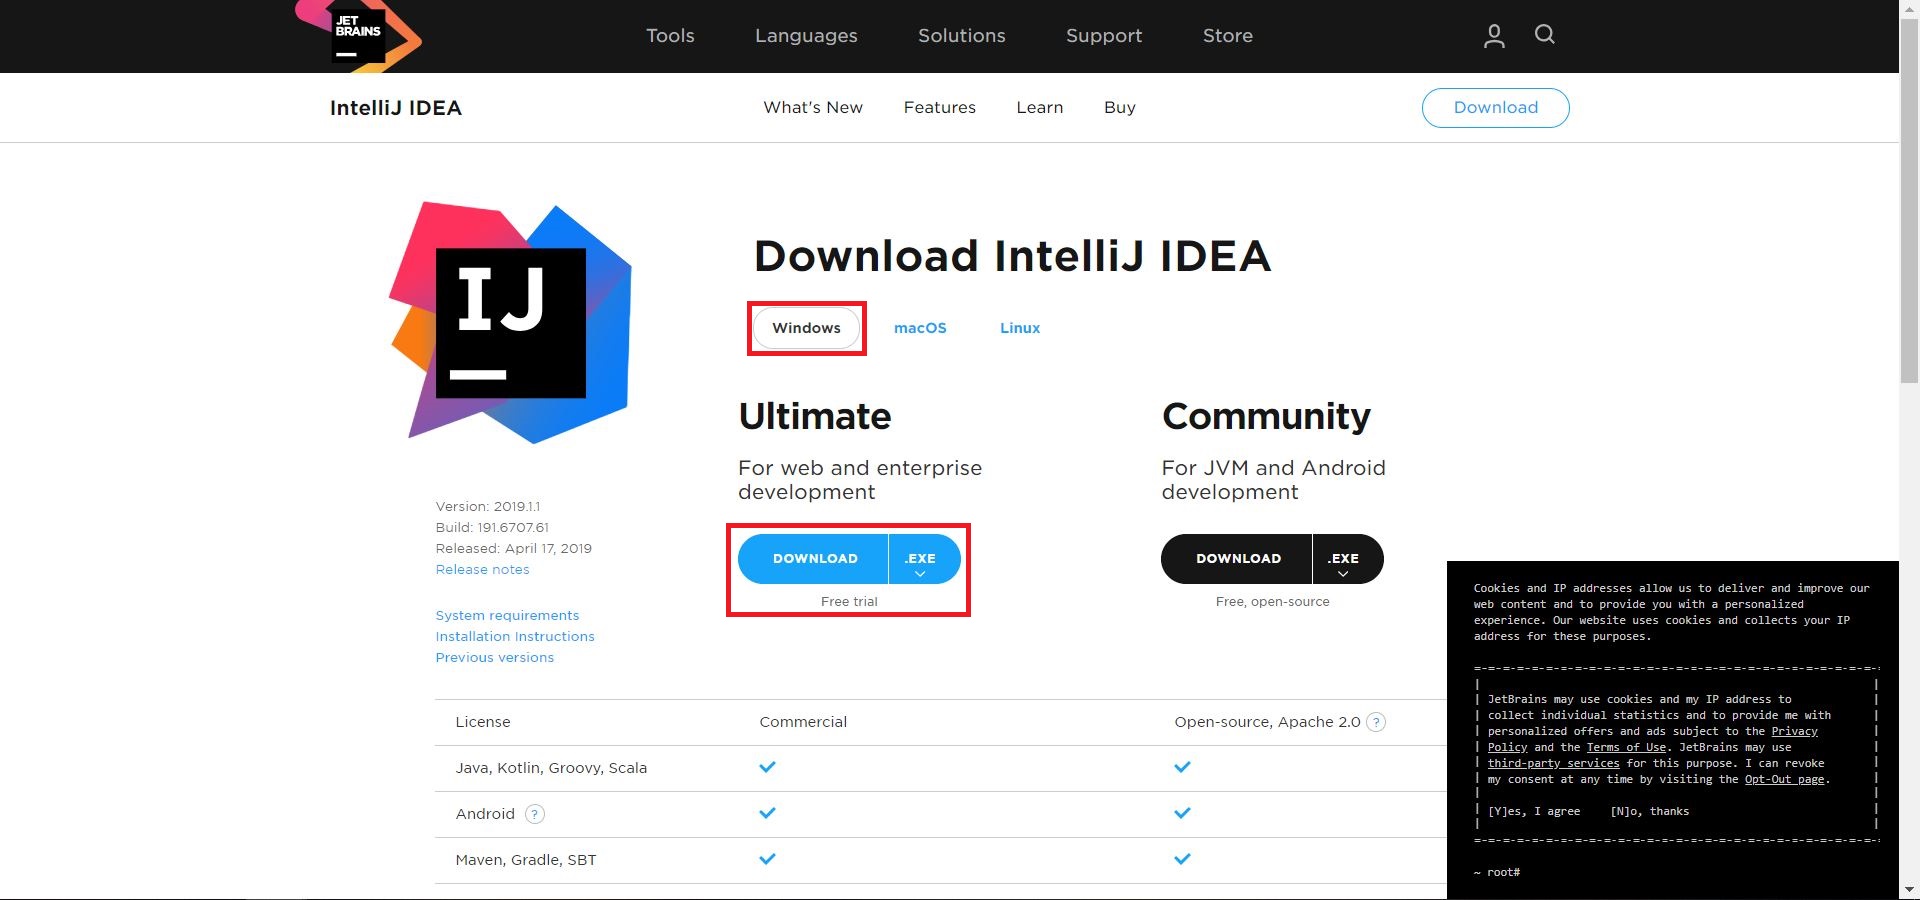Open the Opt-Out page link
Viewport: 1920px width, 900px height.
1785,780
